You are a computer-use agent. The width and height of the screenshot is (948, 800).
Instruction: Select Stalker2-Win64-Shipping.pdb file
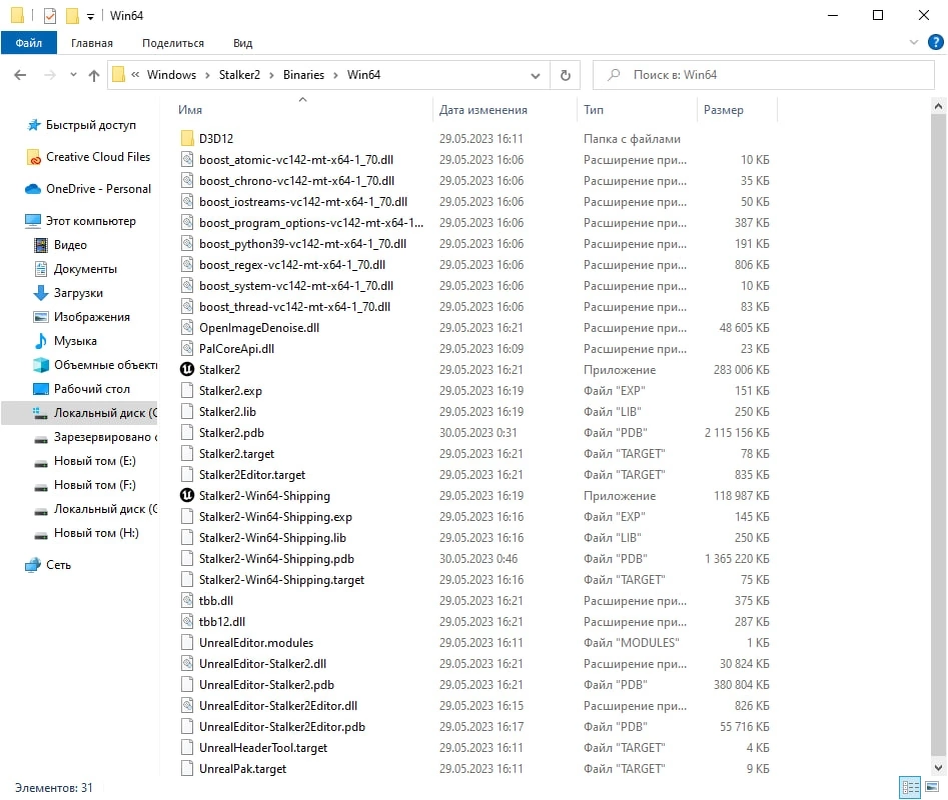point(276,559)
